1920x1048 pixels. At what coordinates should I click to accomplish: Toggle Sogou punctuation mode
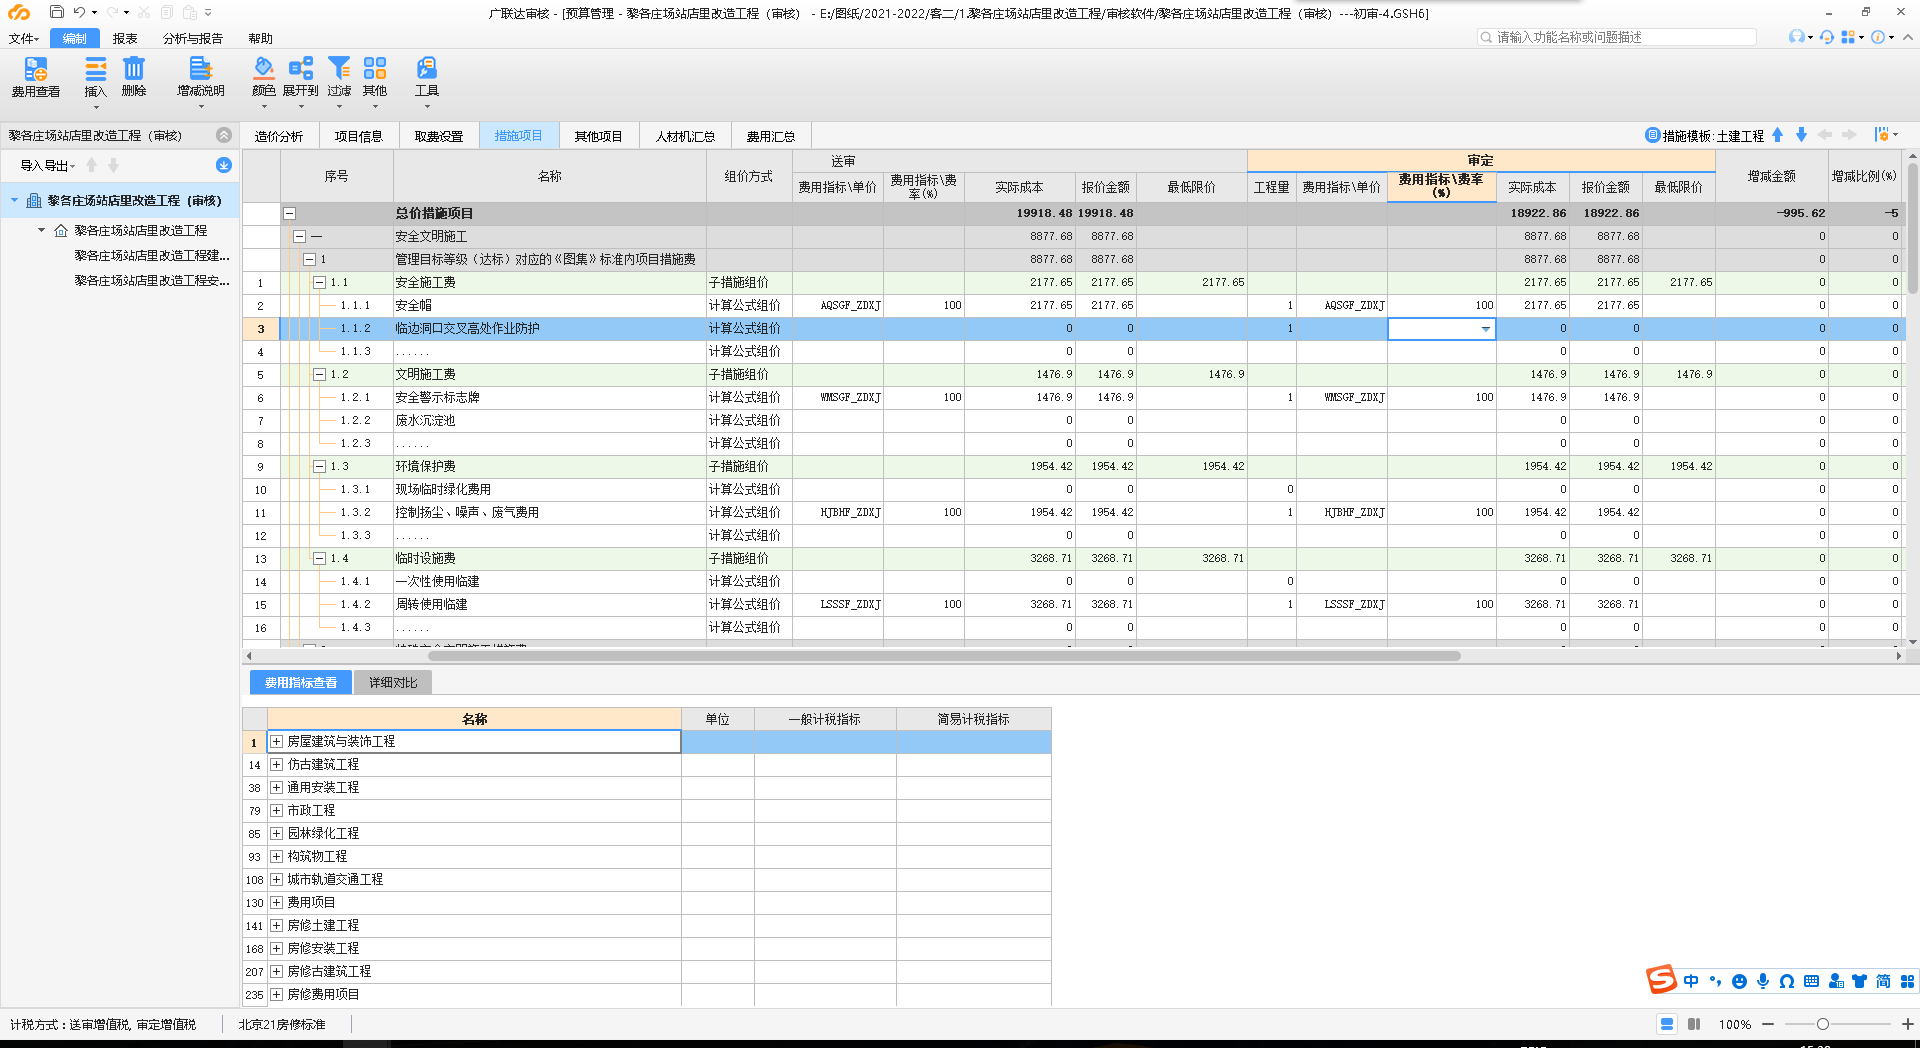pos(1715,981)
